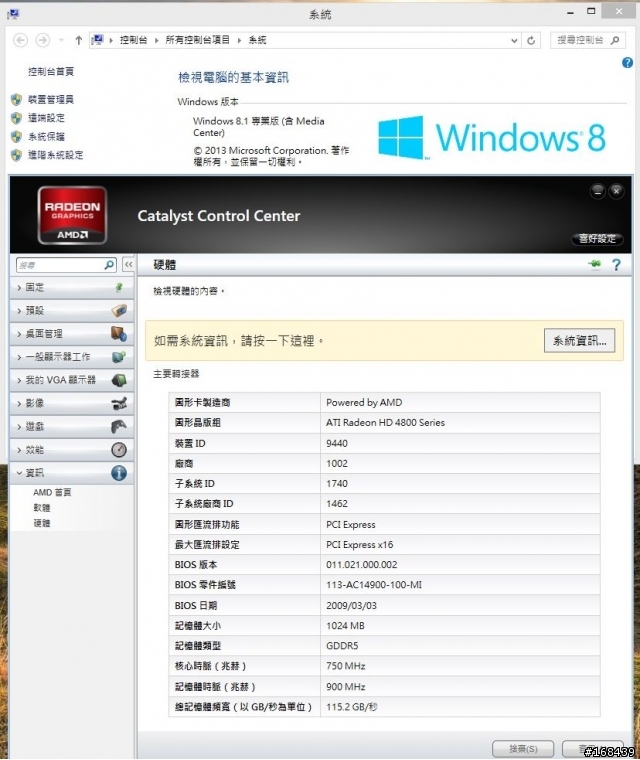Click the BIOS part number 113-AC14900-100-MI
The width and height of the screenshot is (640, 760).
click(374, 585)
